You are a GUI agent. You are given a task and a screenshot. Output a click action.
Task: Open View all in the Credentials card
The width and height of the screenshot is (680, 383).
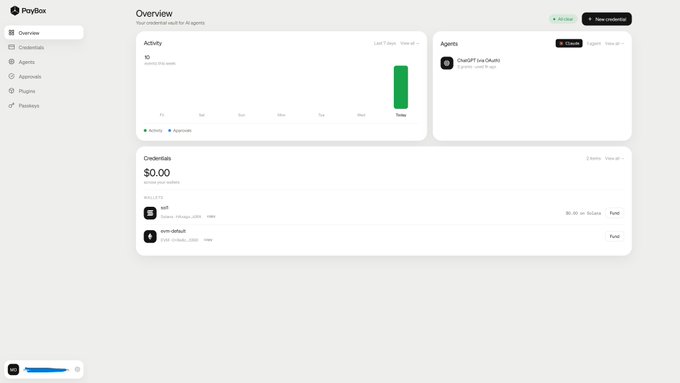pos(615,158)
